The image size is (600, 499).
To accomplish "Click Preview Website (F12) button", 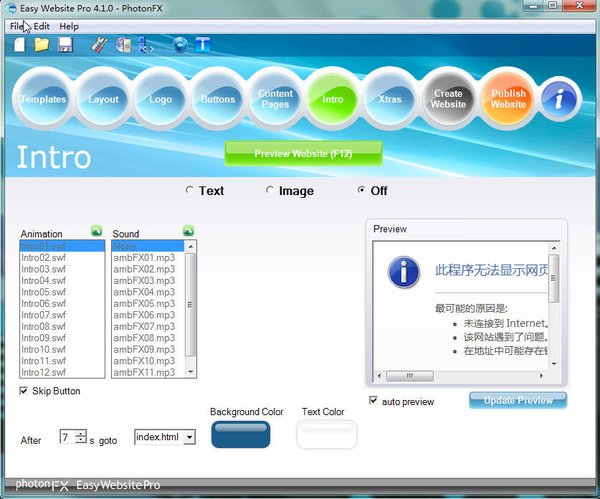I will click(303, 153).
